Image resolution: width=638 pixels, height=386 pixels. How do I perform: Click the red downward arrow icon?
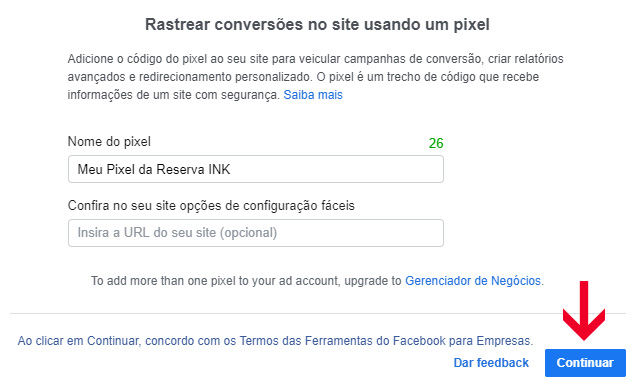[584, 310]
